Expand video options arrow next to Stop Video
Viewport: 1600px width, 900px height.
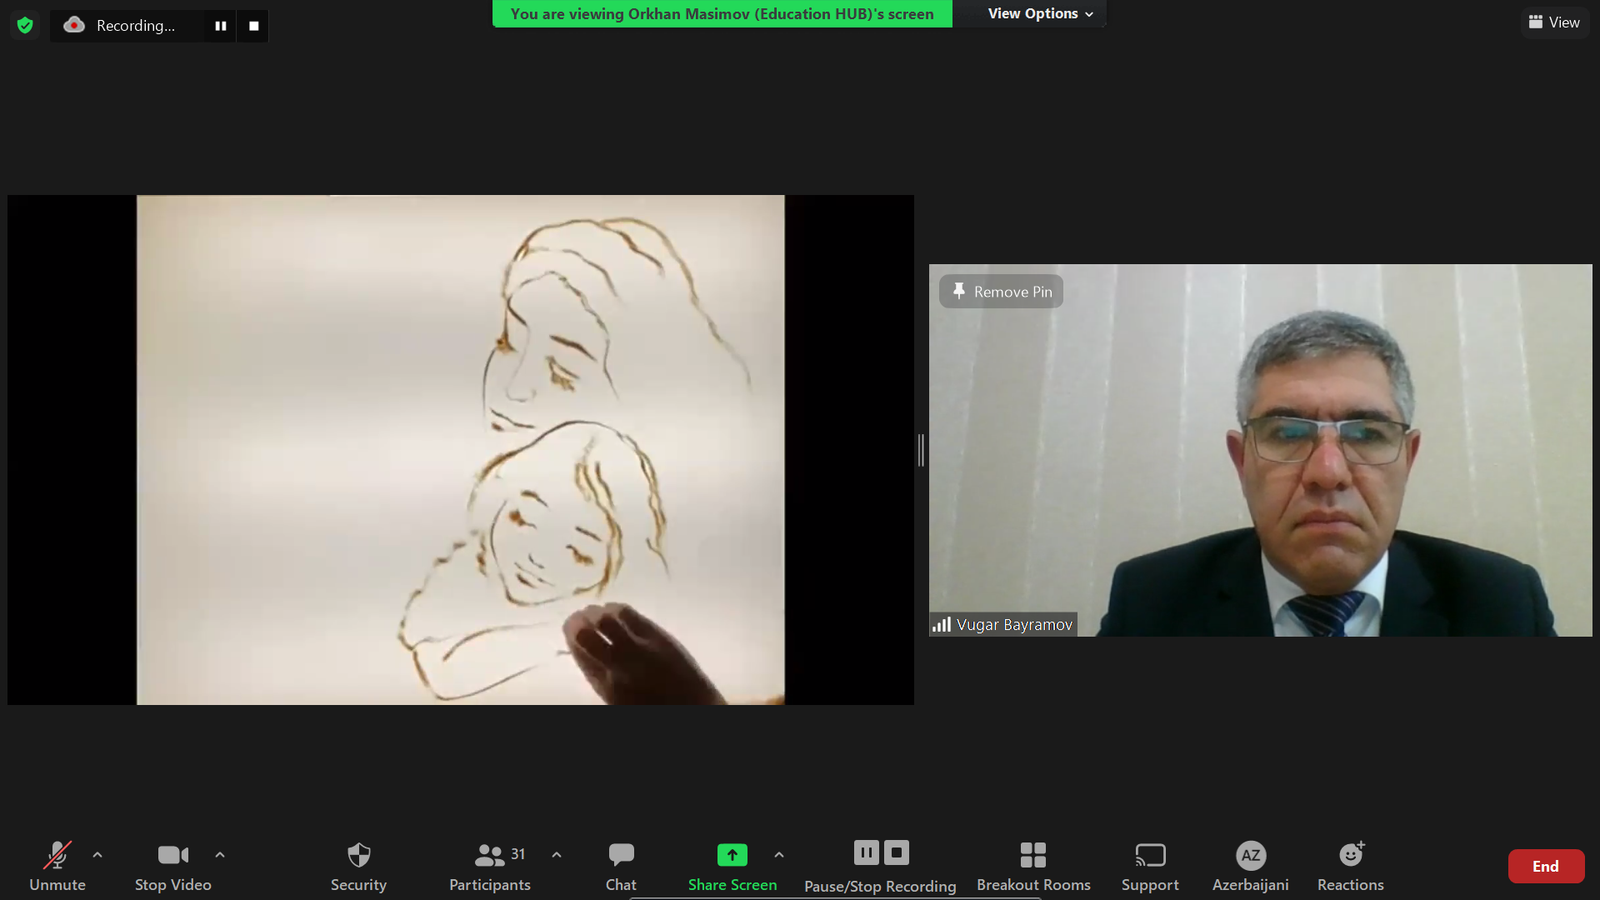tap(220, 855)
